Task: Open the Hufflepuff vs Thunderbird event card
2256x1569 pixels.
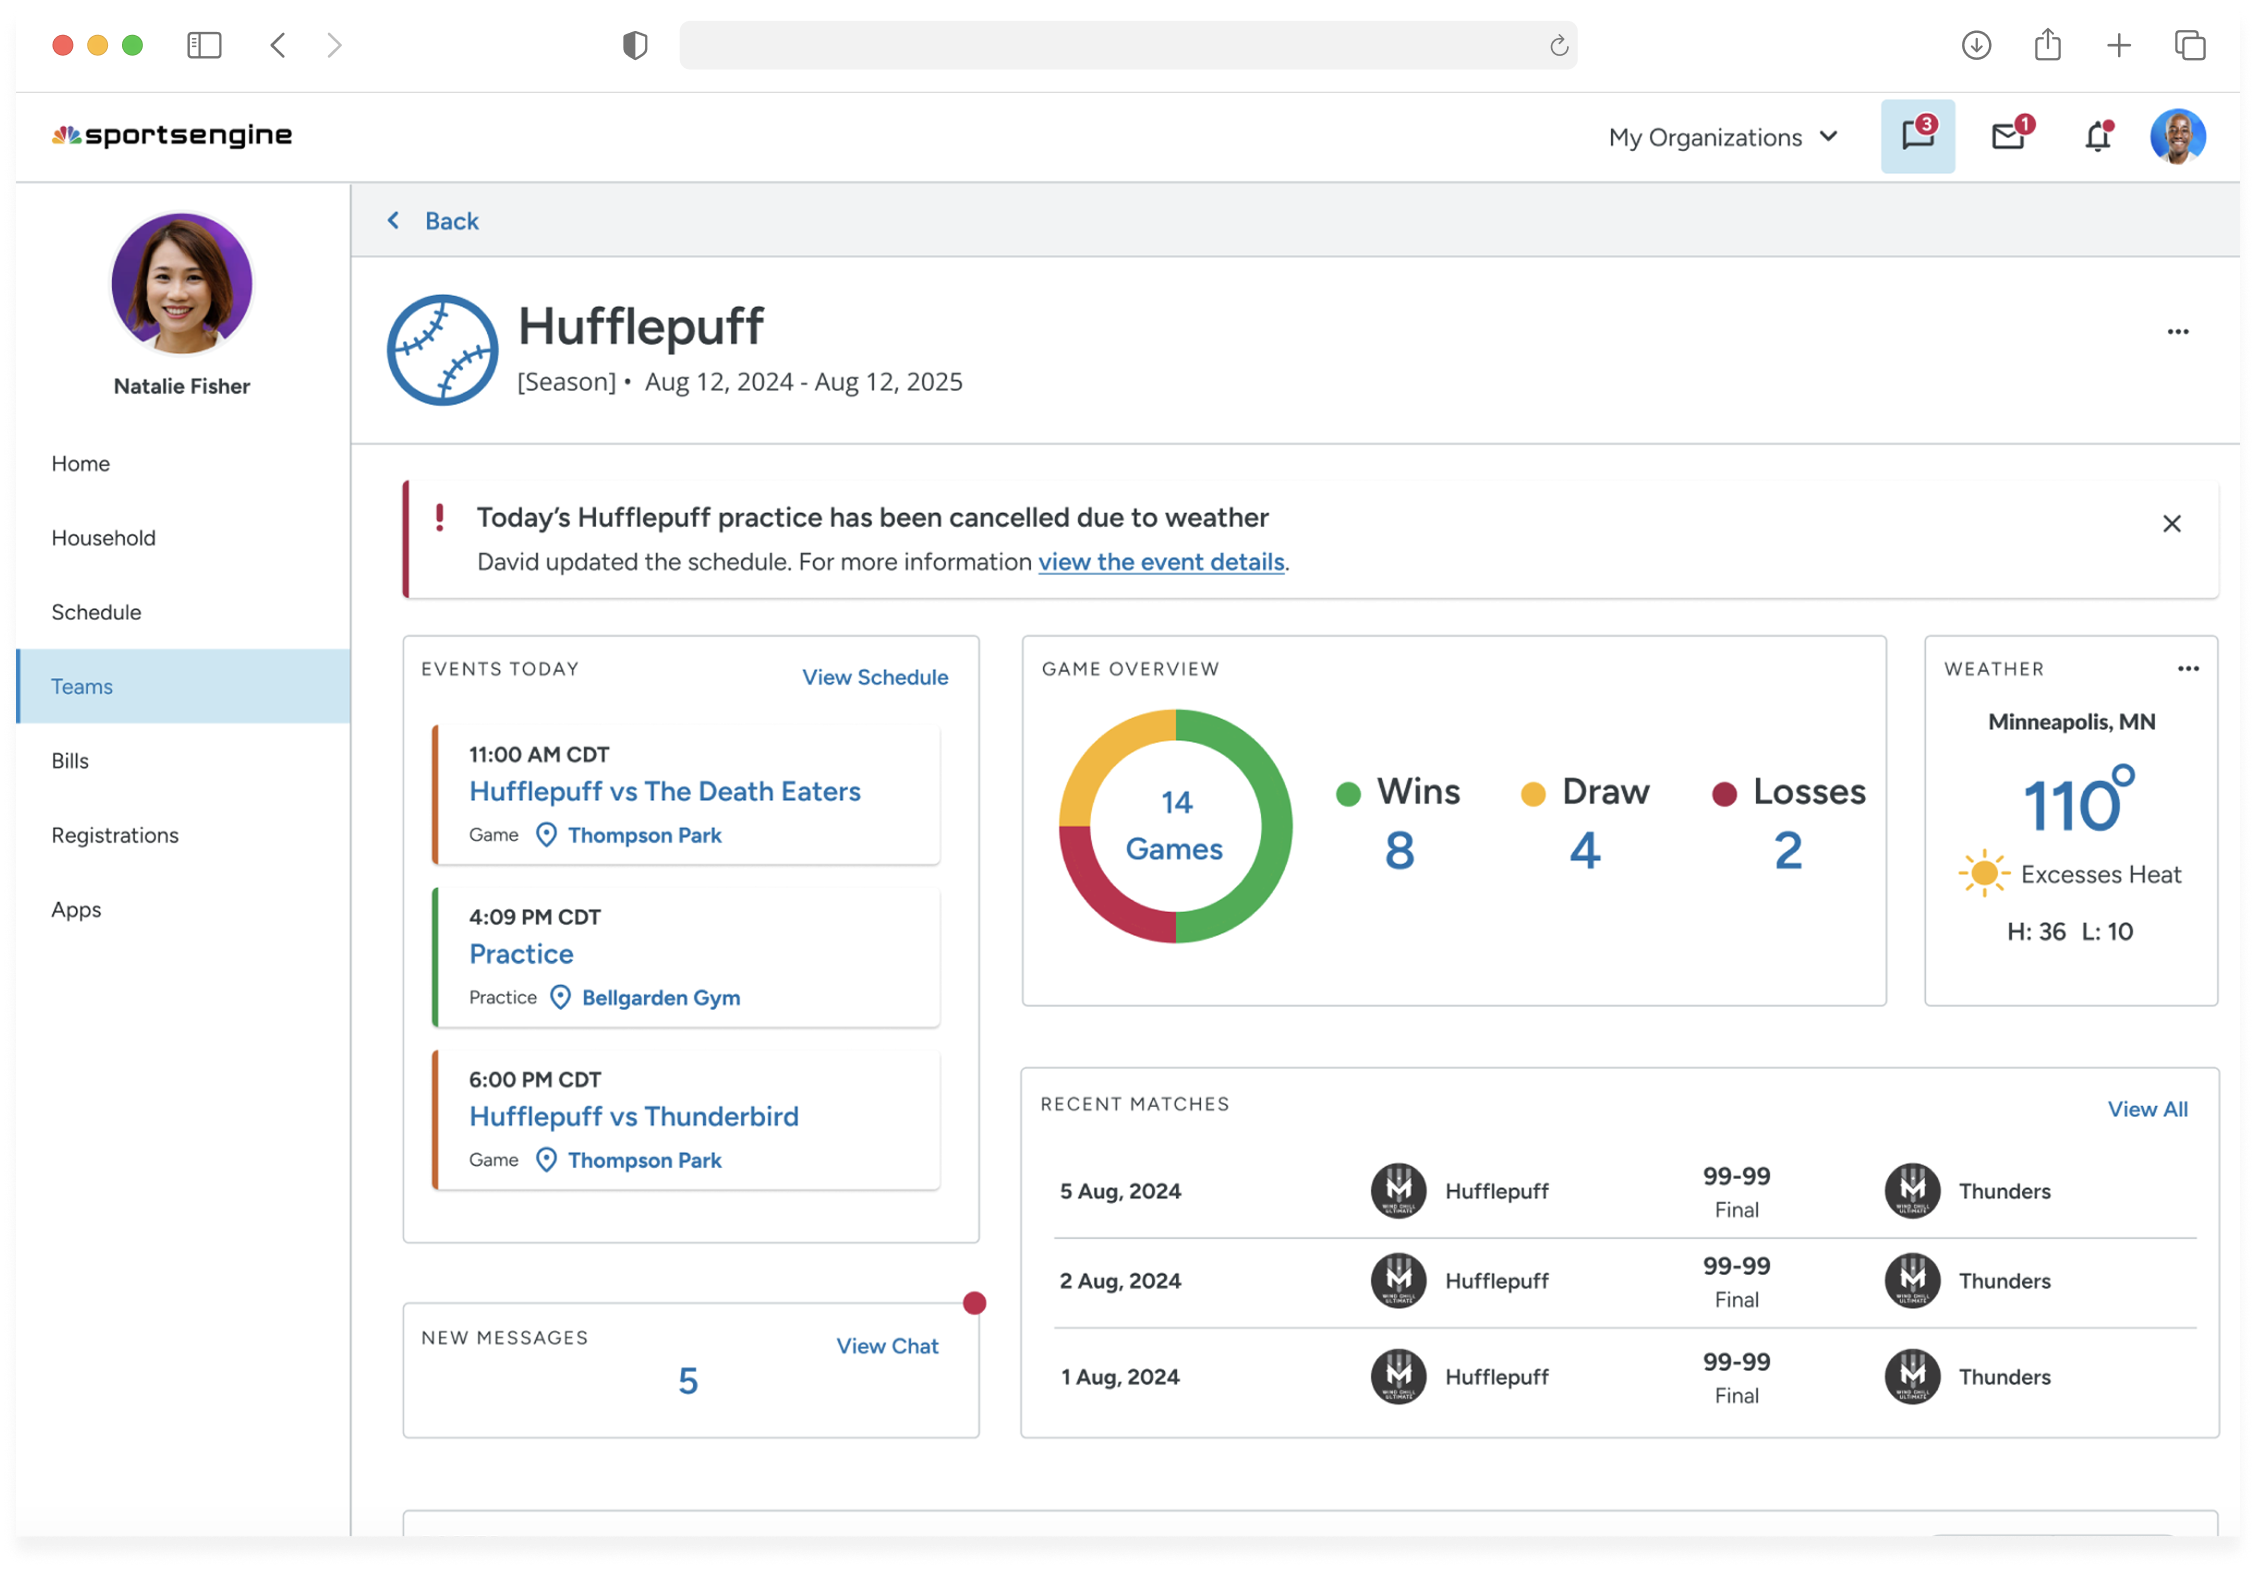Action: coord(633,1116)
